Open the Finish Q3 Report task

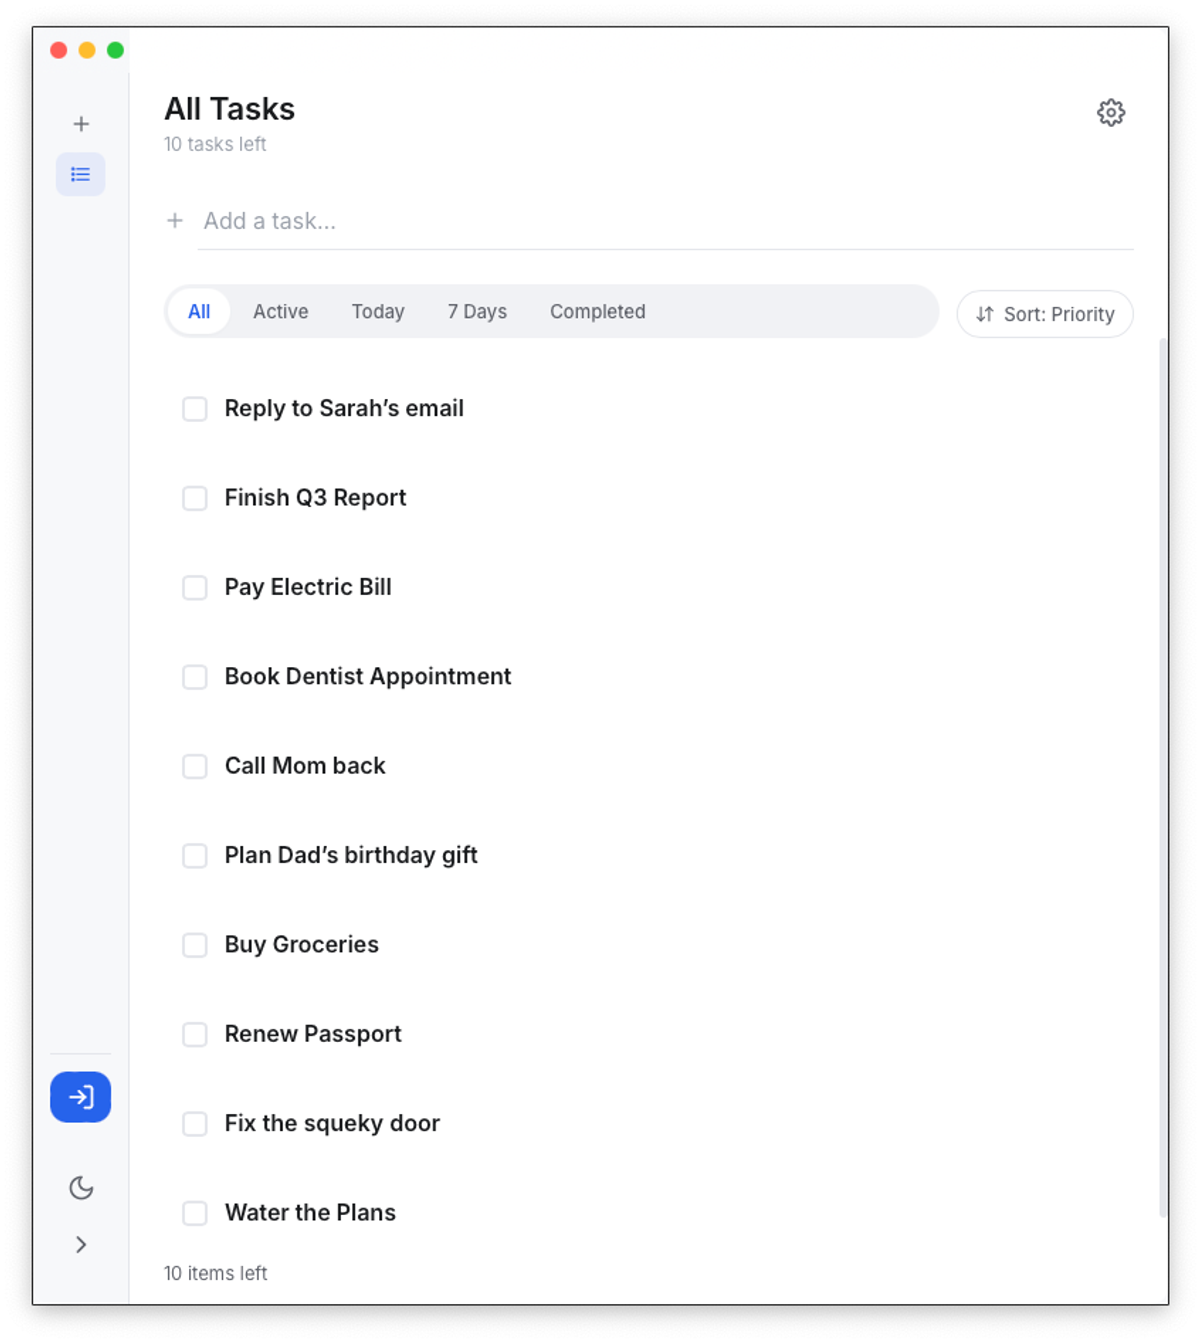[x=315, y=497]
